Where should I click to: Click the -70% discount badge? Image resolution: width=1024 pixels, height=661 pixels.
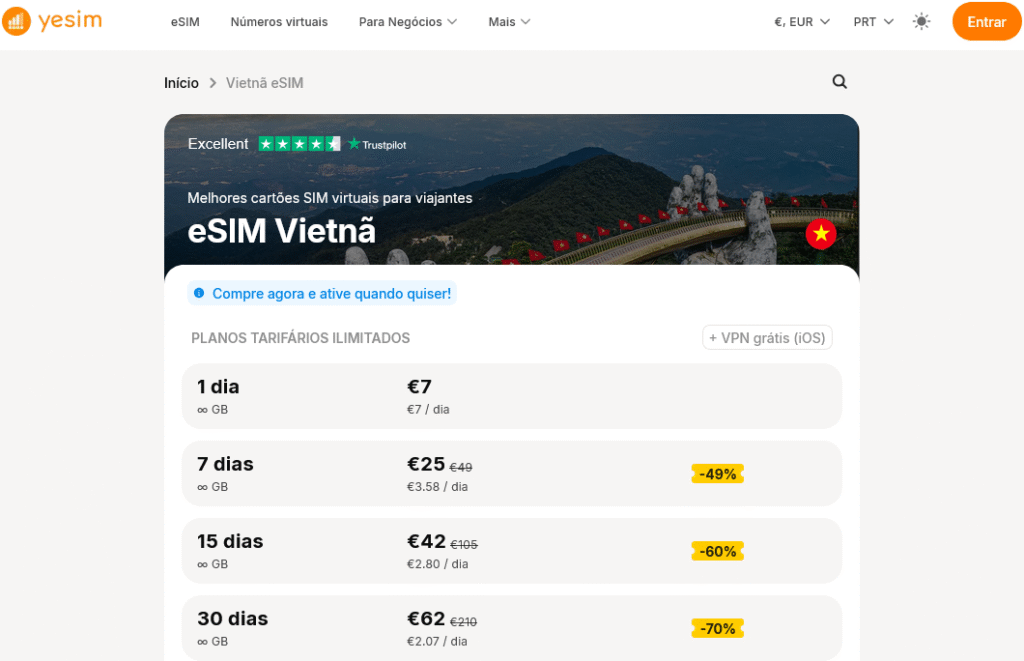tap(717, 628)
